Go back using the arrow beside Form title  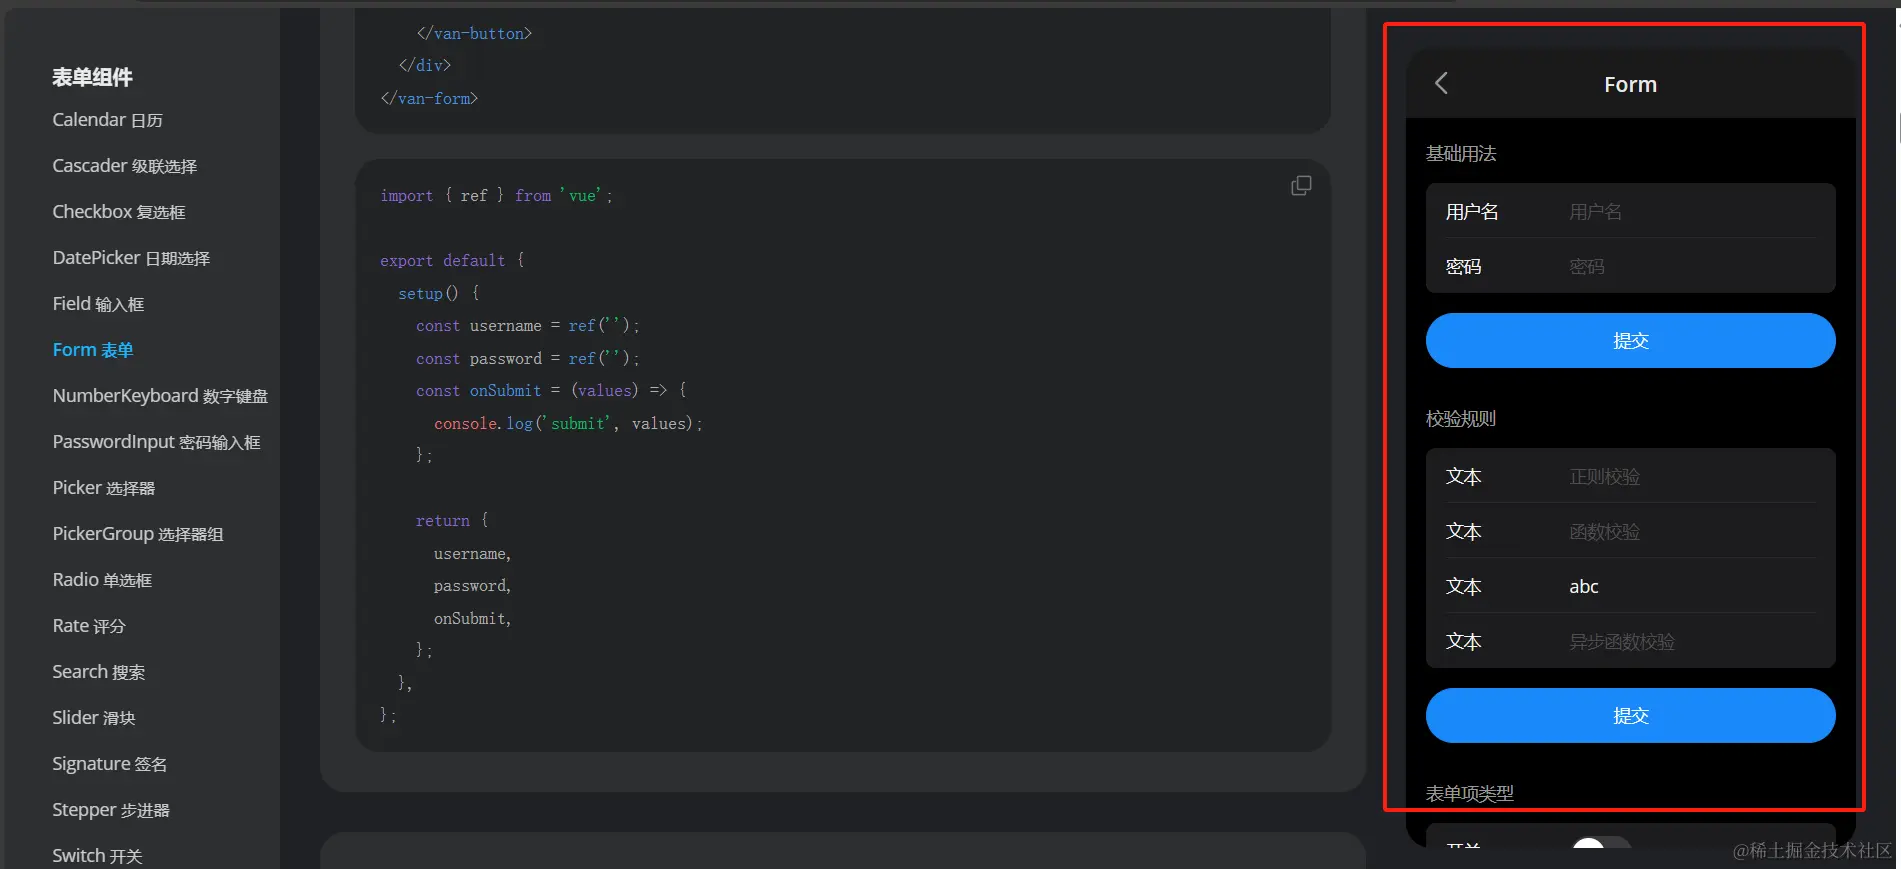pyautogui.click(x=1441, y=84)
